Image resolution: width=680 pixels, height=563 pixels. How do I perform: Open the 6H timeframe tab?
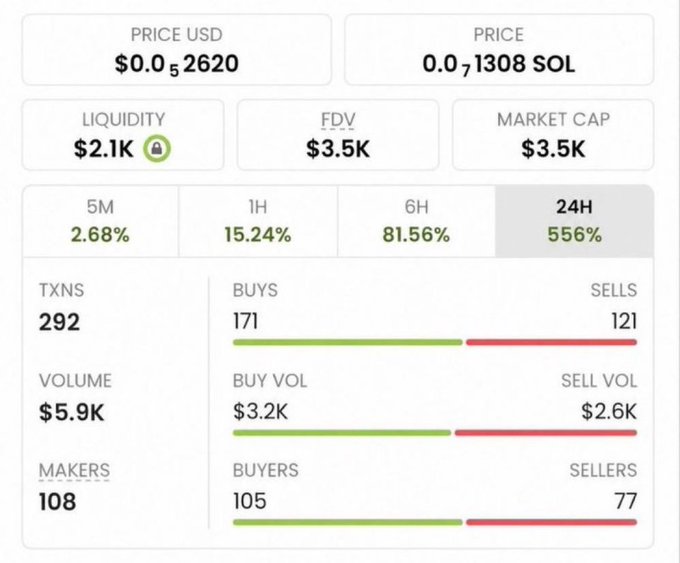point(416,221)
